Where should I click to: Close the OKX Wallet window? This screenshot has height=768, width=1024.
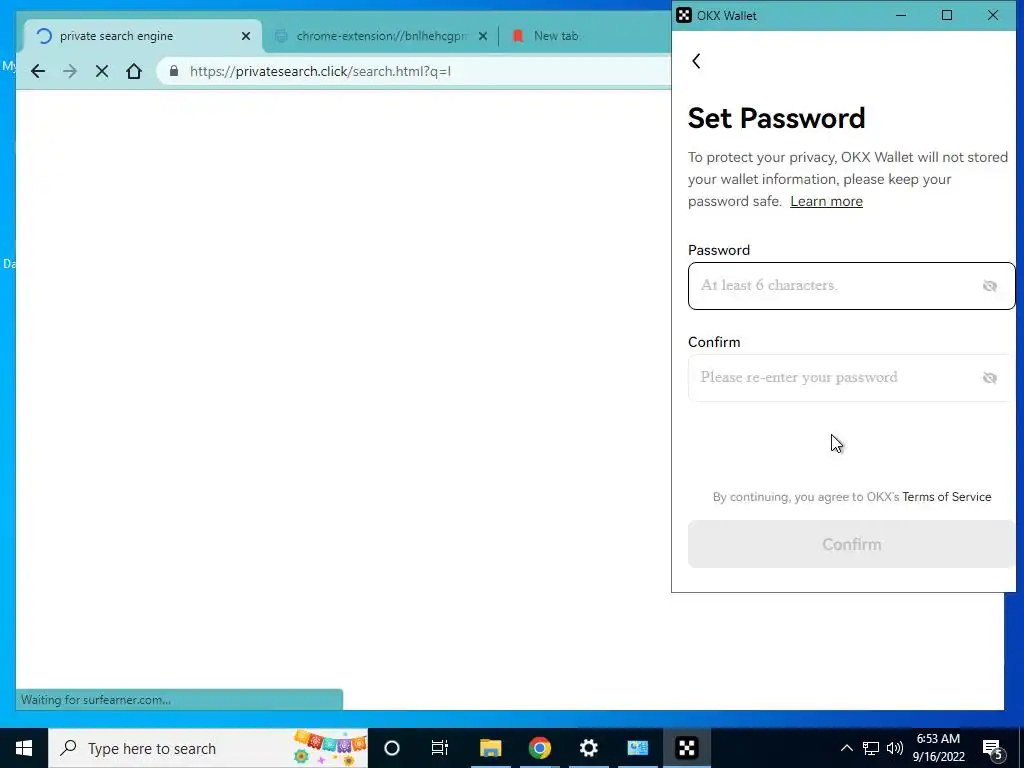(993, 15)
